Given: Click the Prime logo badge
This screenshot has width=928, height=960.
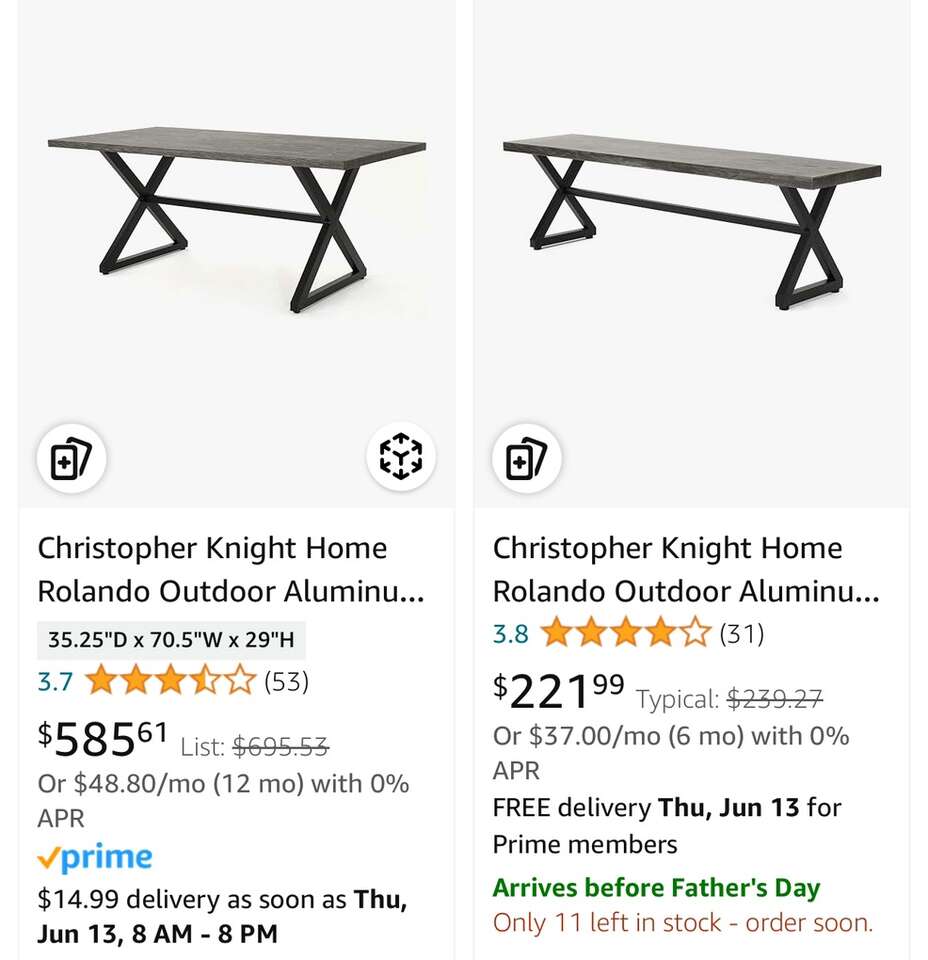Looking at the screenshot, I should pyautogui.click(x=95, y=858).
